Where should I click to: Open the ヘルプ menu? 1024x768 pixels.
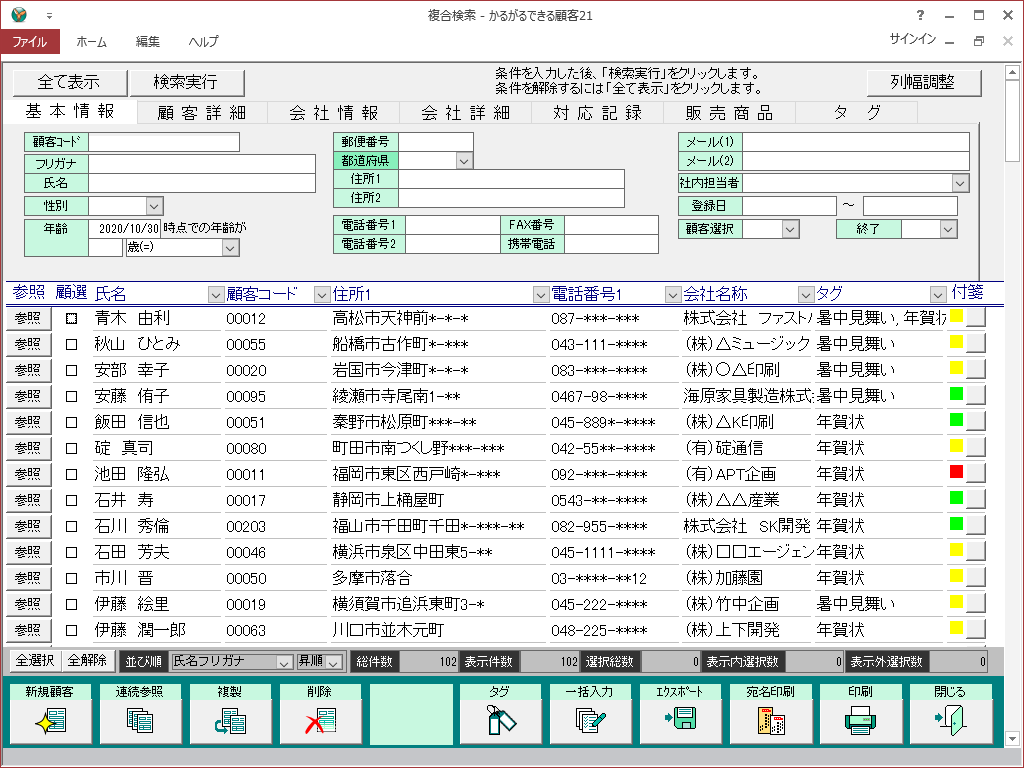coord(204,42)
